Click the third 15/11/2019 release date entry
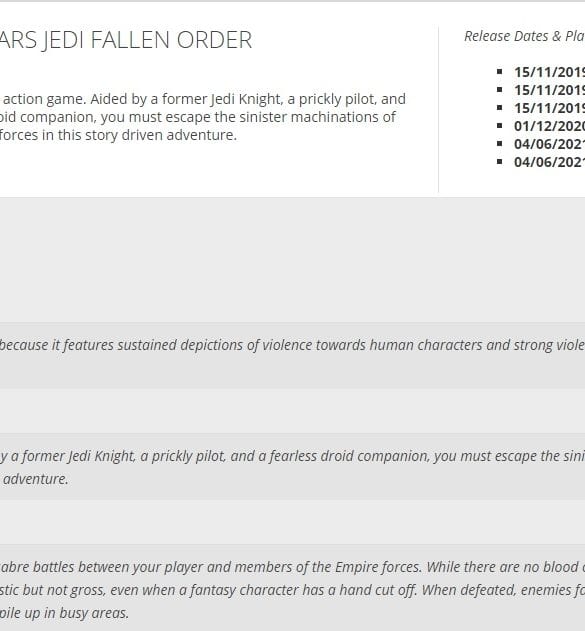The image size is (585, 631). point(549,108)
